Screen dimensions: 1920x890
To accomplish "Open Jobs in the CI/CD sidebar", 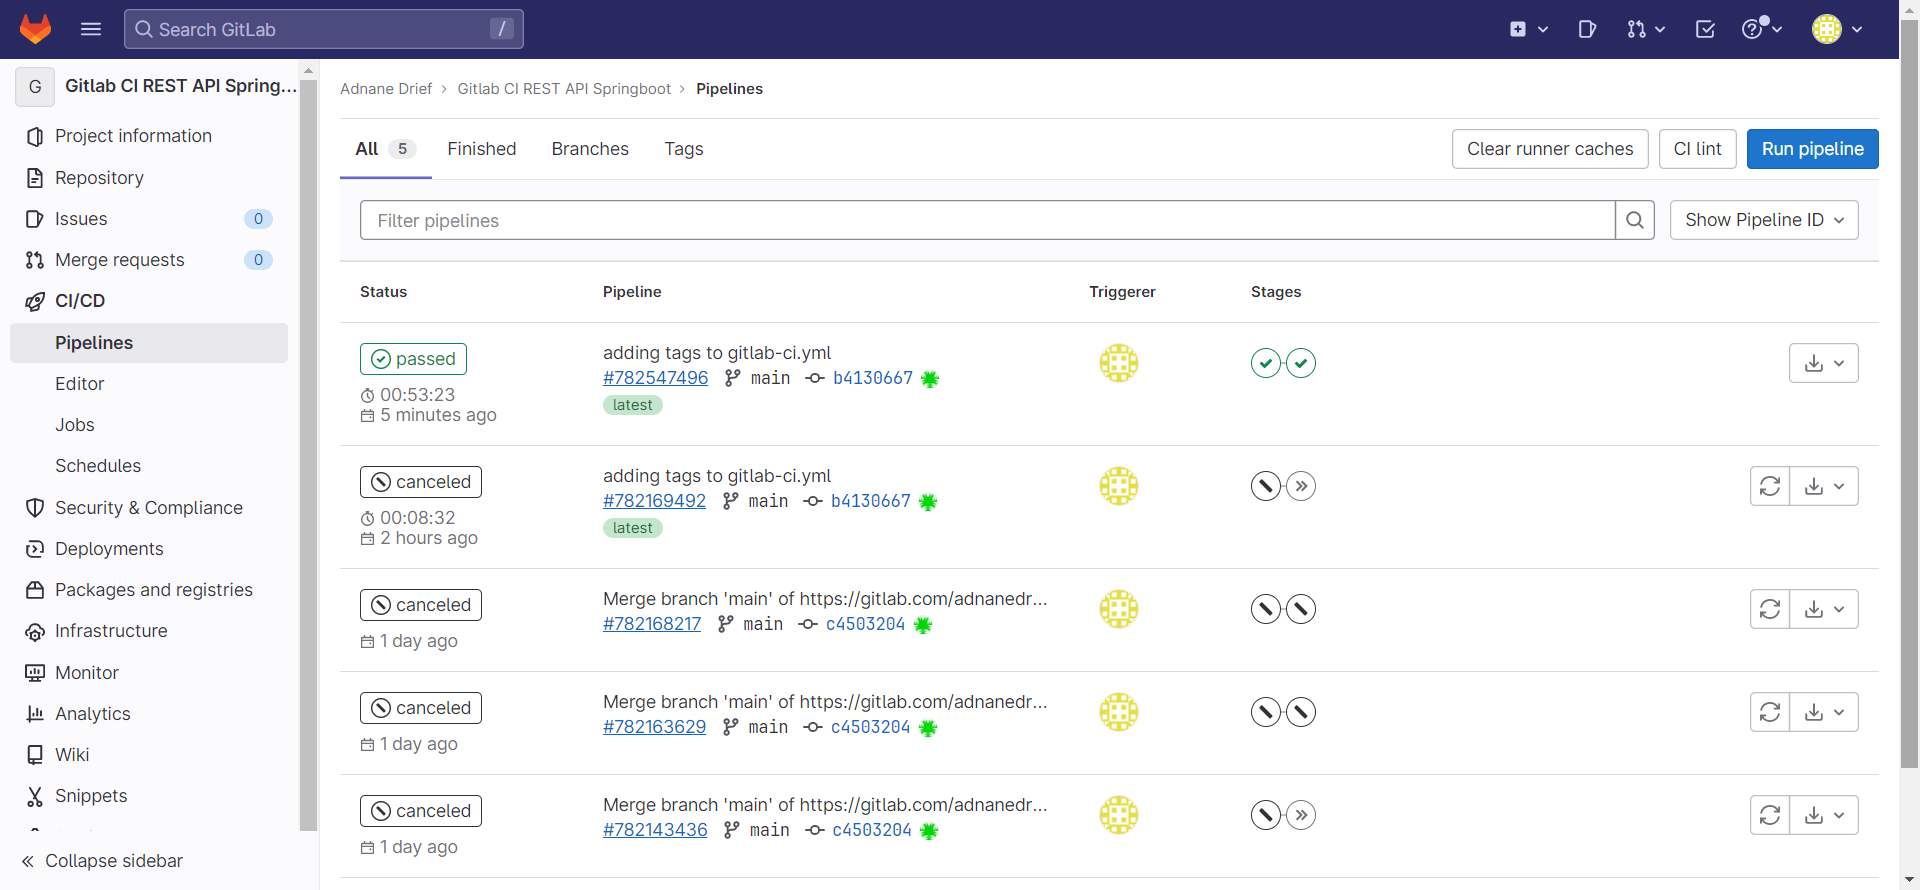I will click(x=75, y=425).
